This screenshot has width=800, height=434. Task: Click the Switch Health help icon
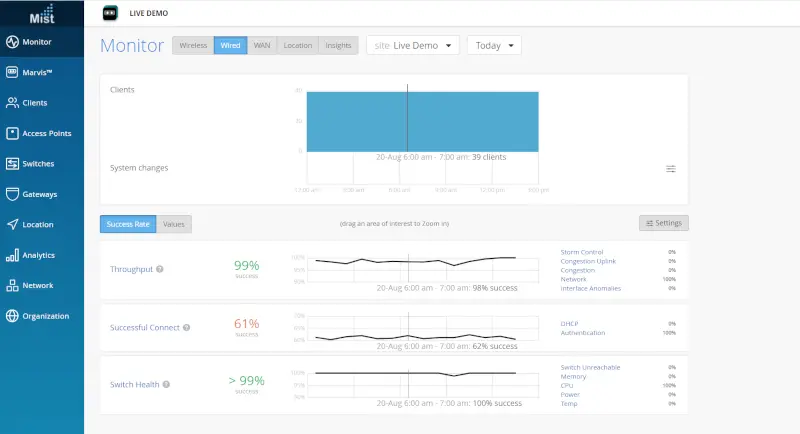166,385
